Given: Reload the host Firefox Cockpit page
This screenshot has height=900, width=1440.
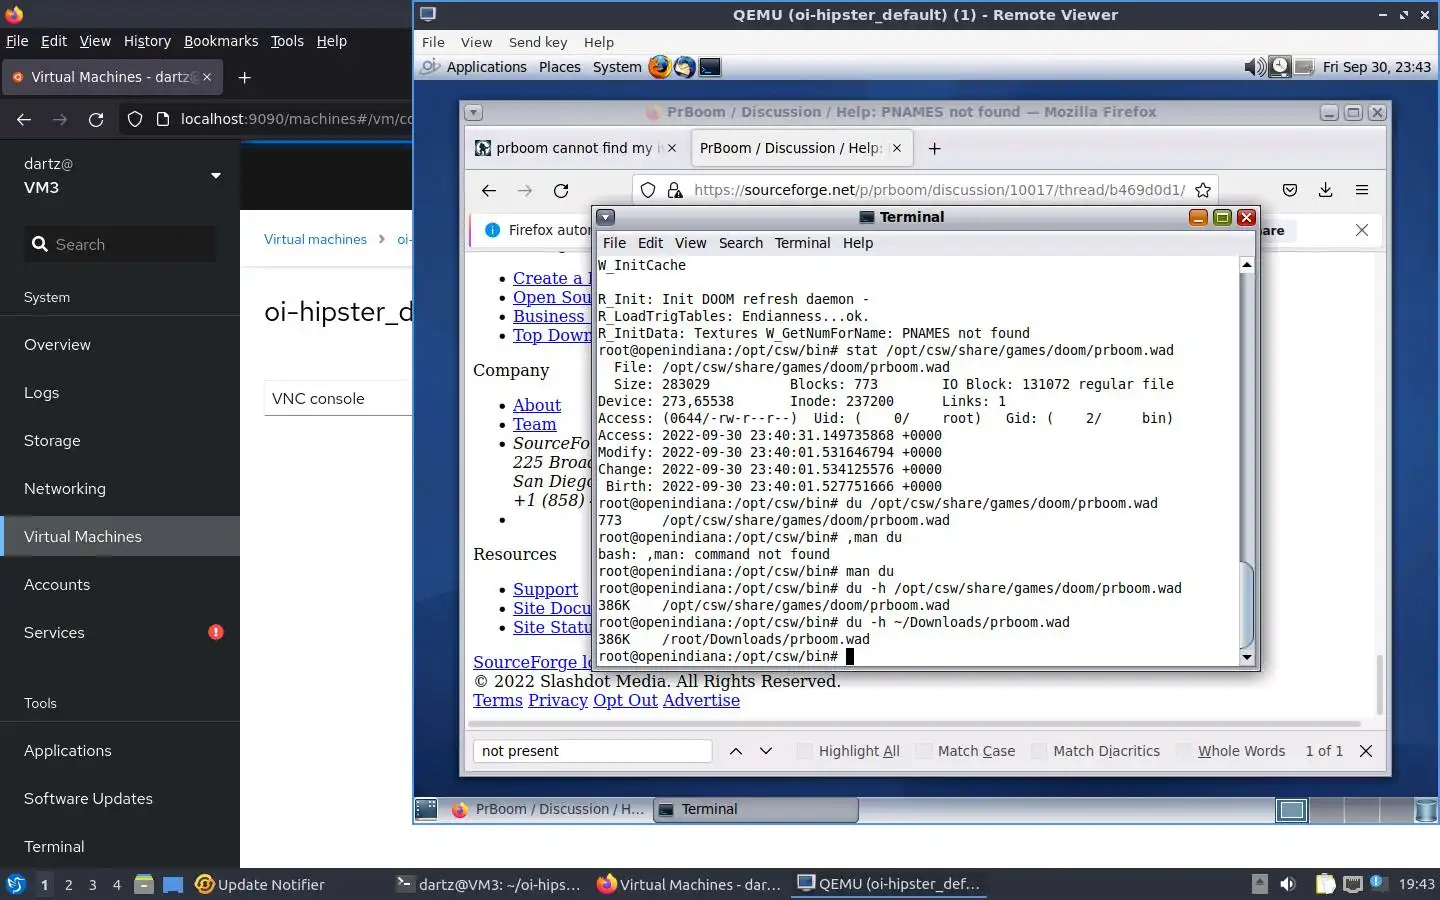Looking at the screenshot, I should pos(96,119).
